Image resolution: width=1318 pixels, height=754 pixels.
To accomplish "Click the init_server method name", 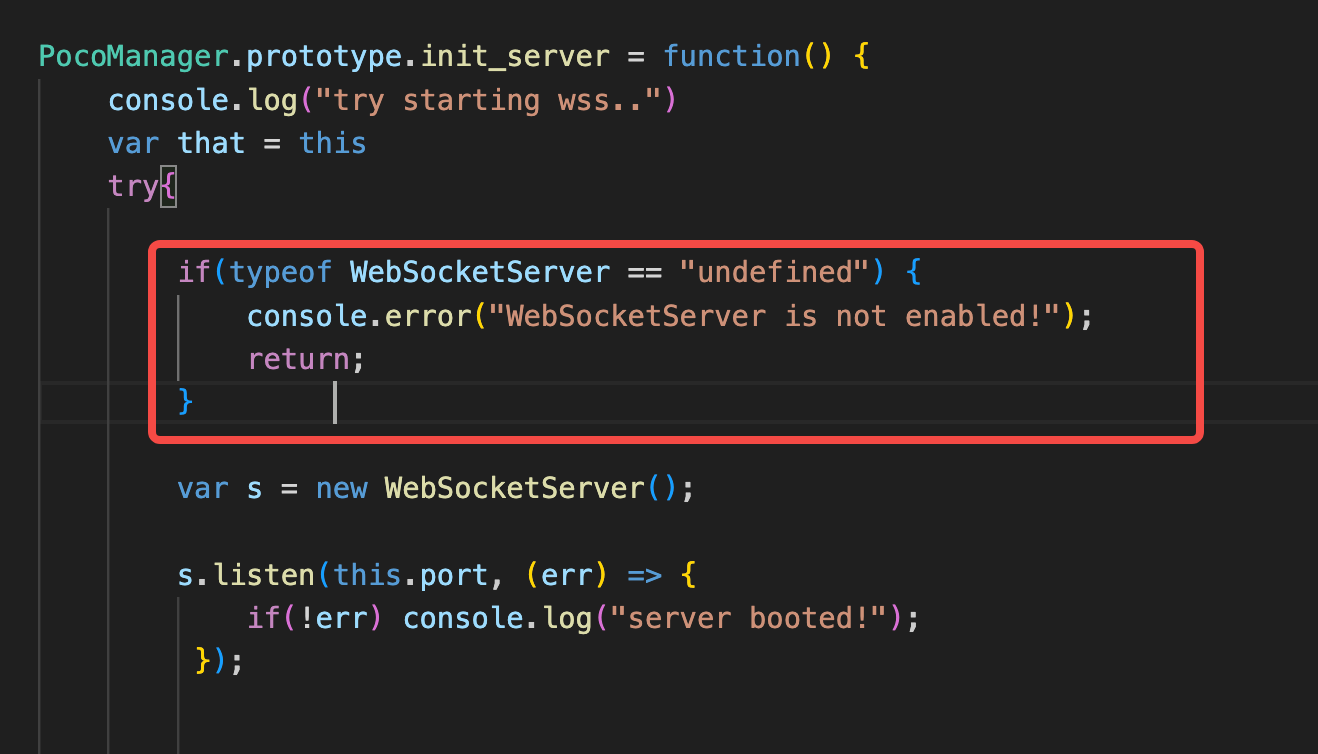I will [x=515, y=55].
